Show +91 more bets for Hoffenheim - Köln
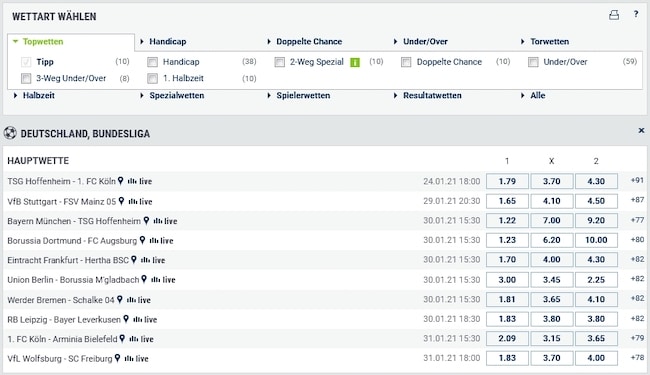The height and width of the screenshot is (375, 650). [637, 180]
